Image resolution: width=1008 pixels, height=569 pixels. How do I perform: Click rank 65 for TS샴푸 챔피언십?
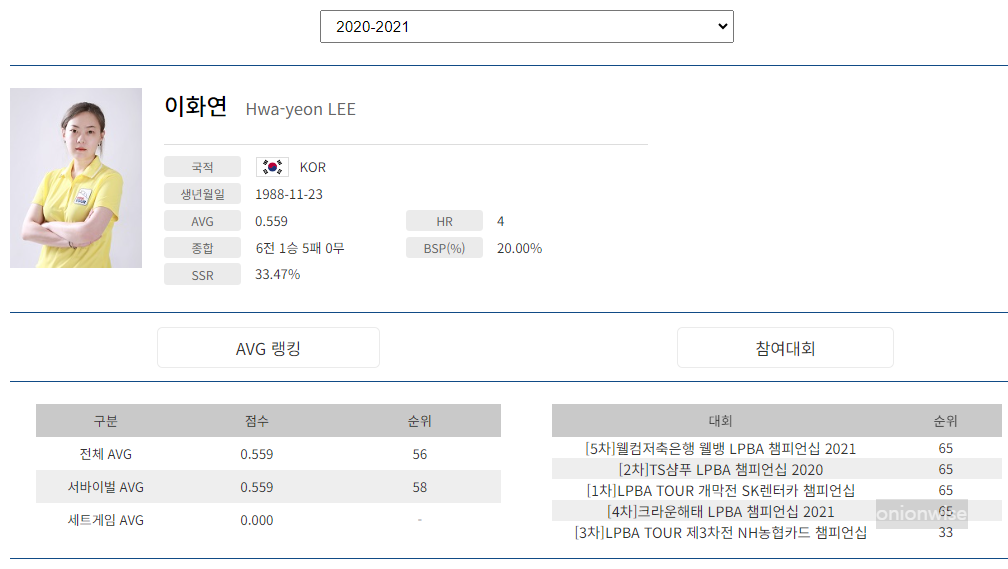click(x=946, y=469)
